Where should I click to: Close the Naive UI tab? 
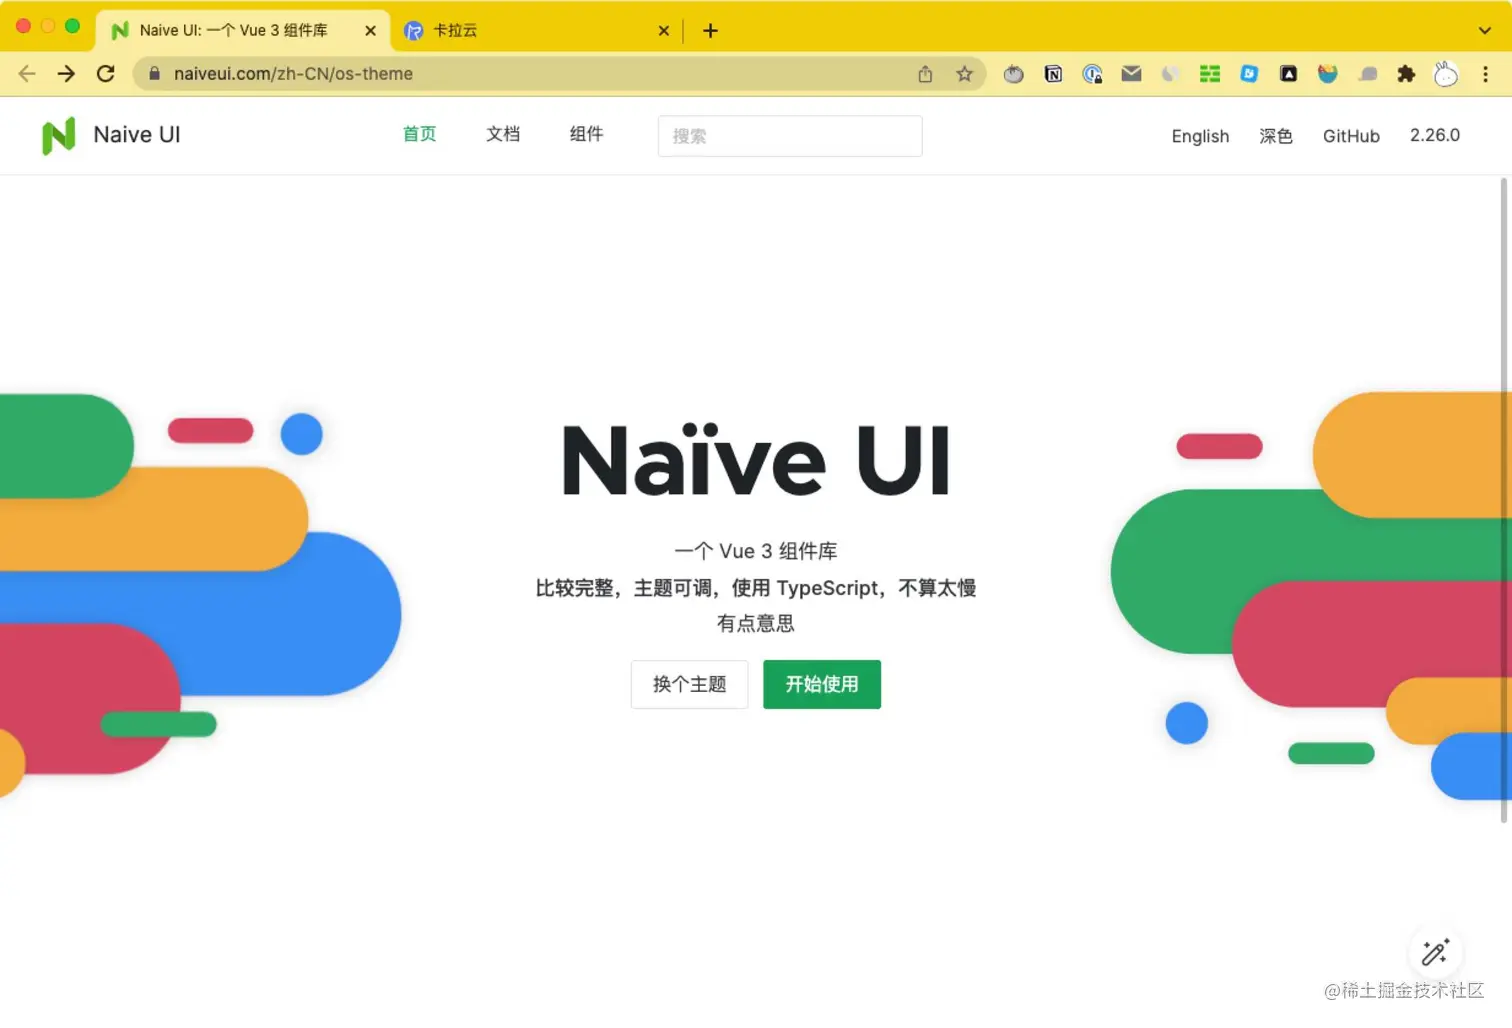[x=370, y=30]
